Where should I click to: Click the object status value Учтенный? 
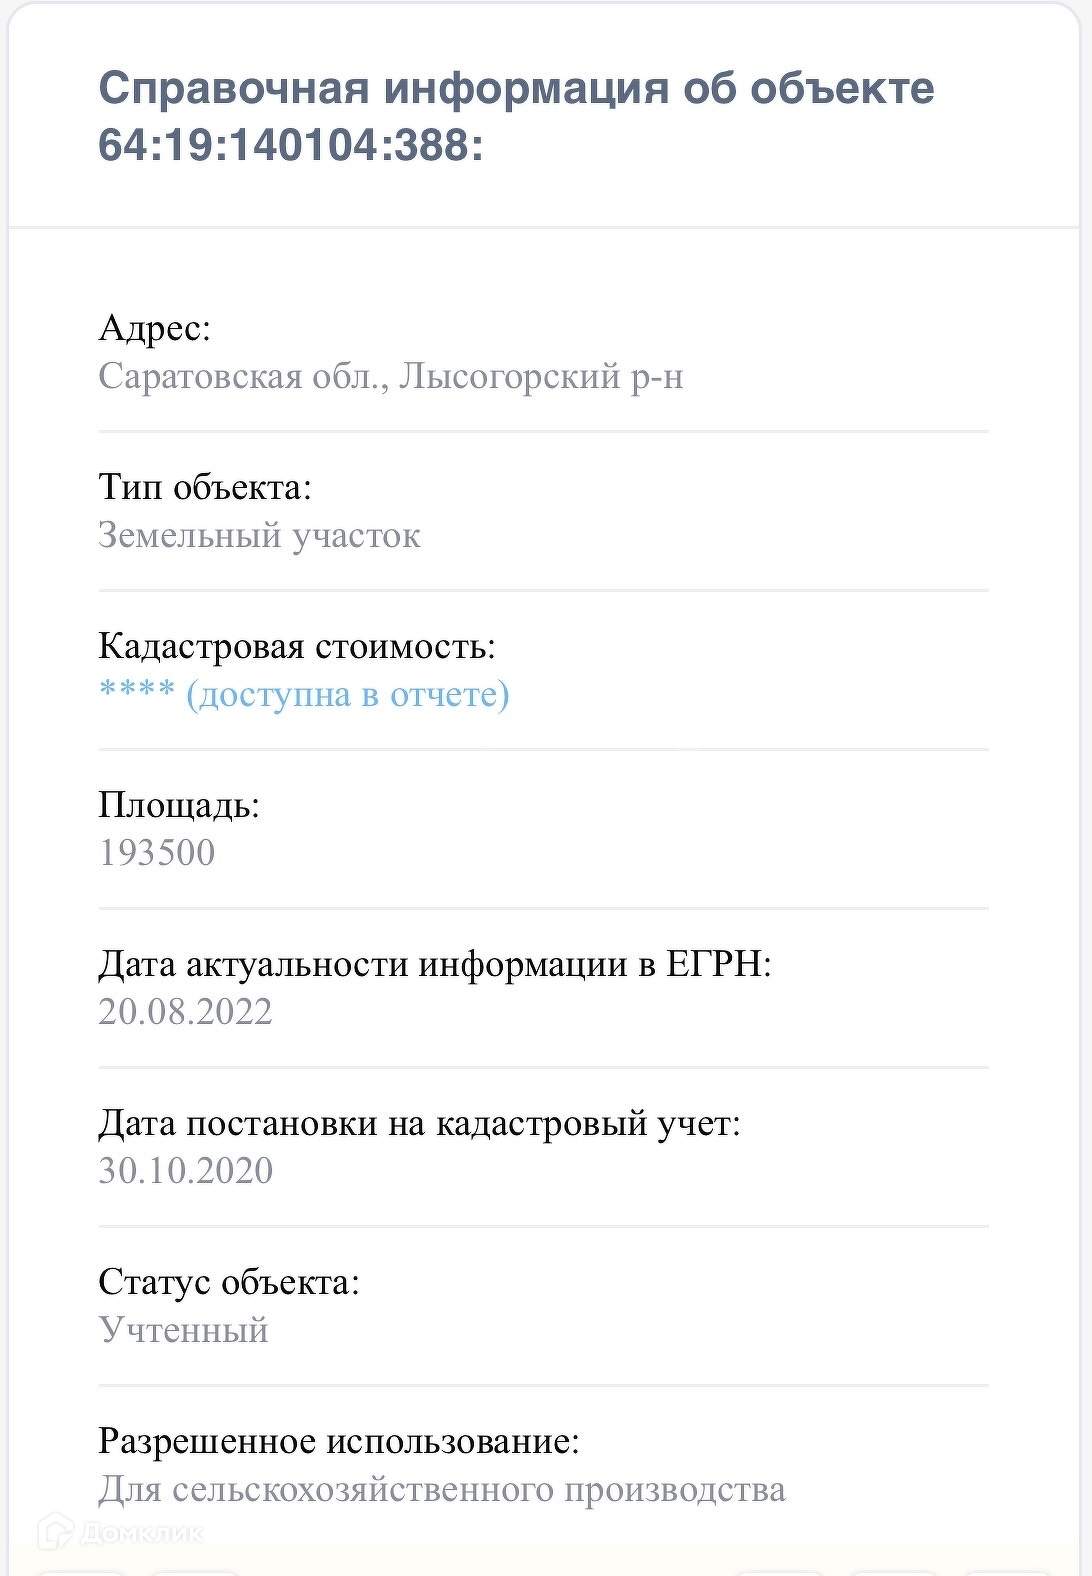point(184,1330)
